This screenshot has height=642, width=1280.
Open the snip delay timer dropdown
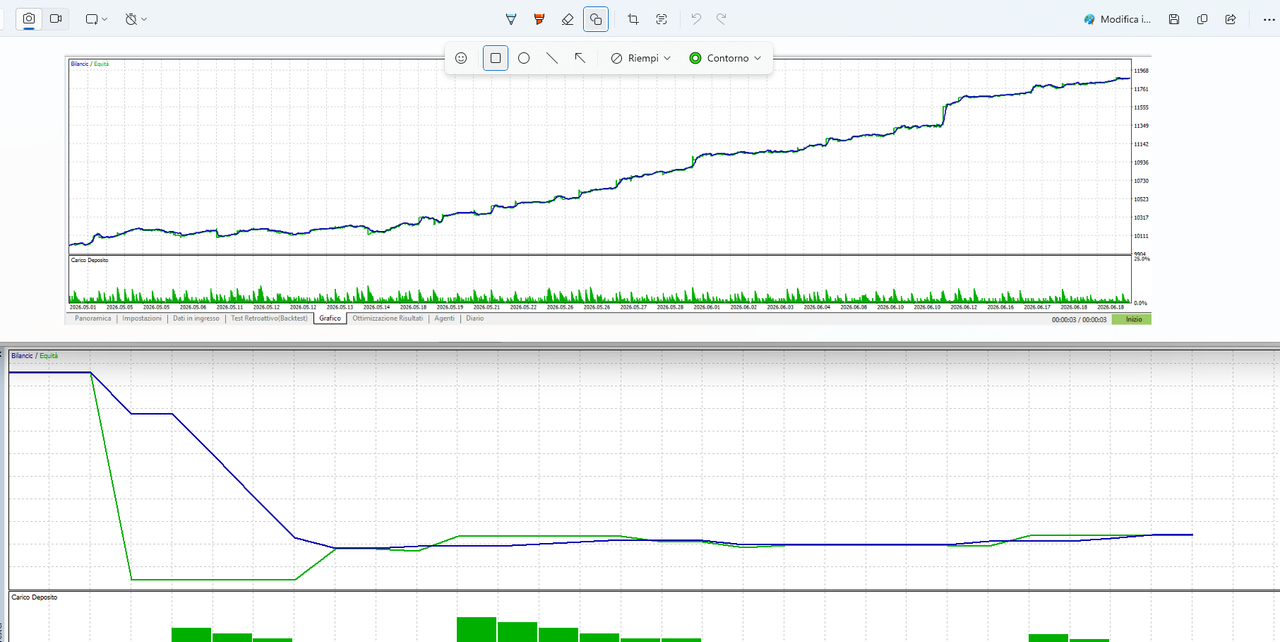[x=136, y=19]
